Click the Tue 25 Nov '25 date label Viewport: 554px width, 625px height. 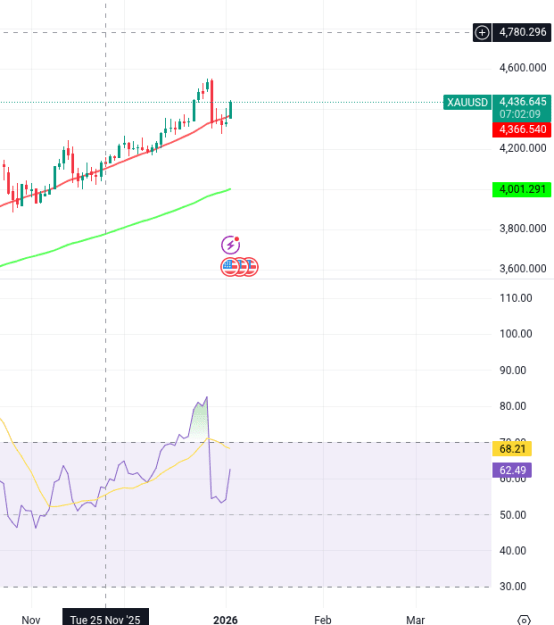pos(106,617)
